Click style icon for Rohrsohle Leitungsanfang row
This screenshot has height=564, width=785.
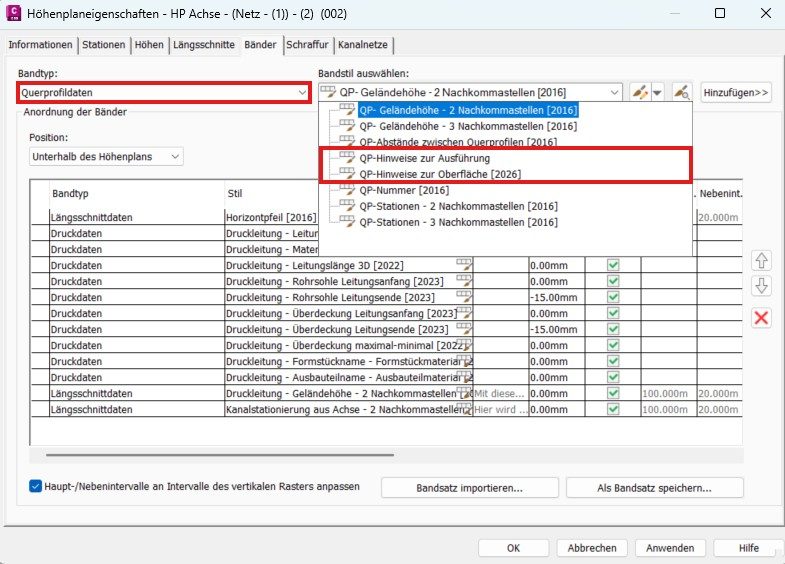(464, 280)
